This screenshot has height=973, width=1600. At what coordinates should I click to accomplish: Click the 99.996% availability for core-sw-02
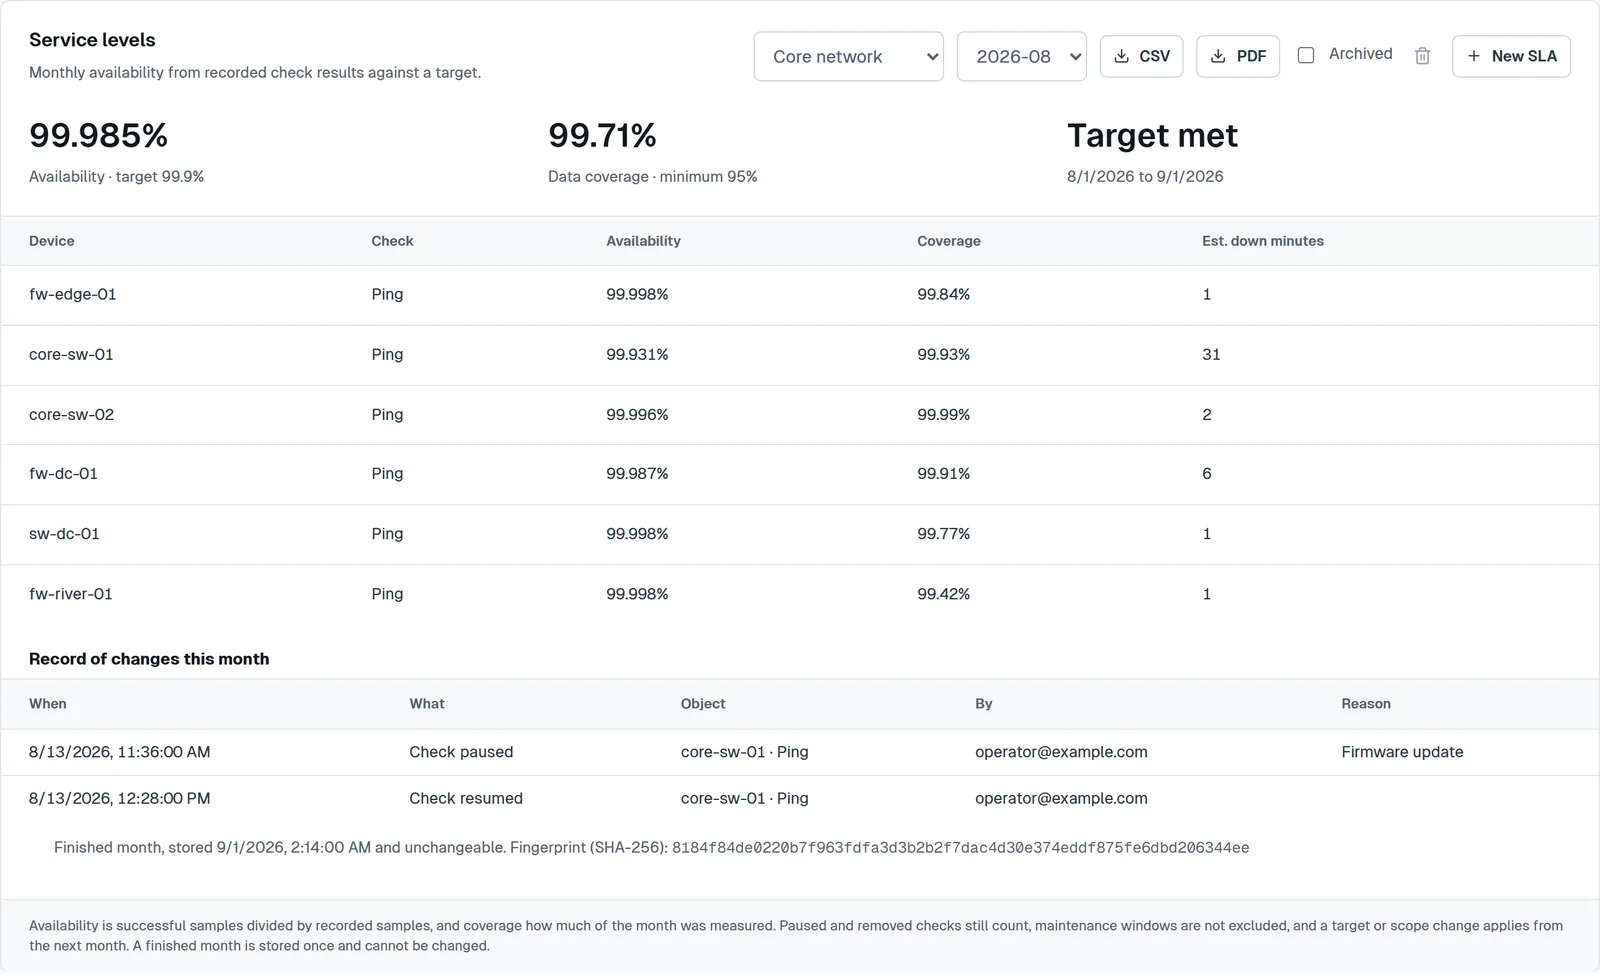(x=637, y=414)
